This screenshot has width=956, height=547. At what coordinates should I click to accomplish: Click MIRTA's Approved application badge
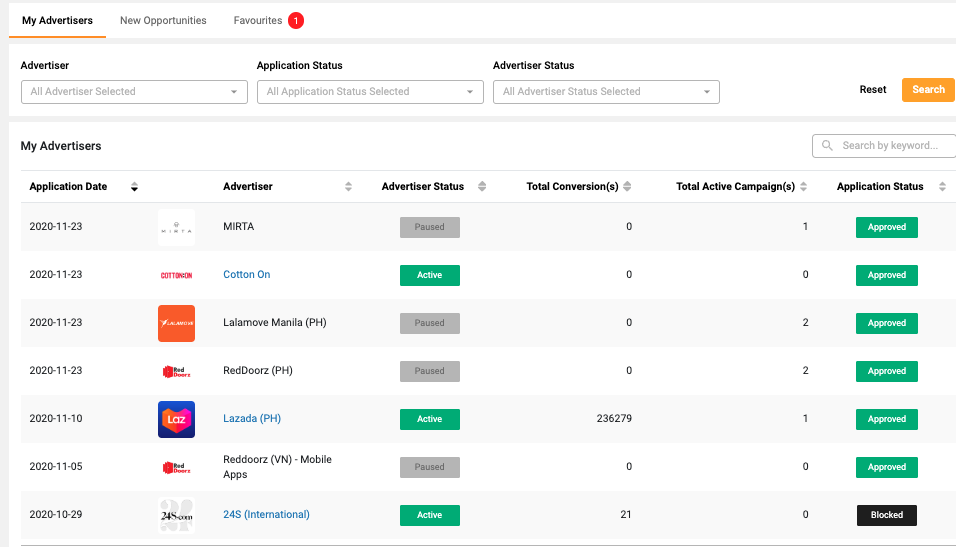tap(886, 227)
